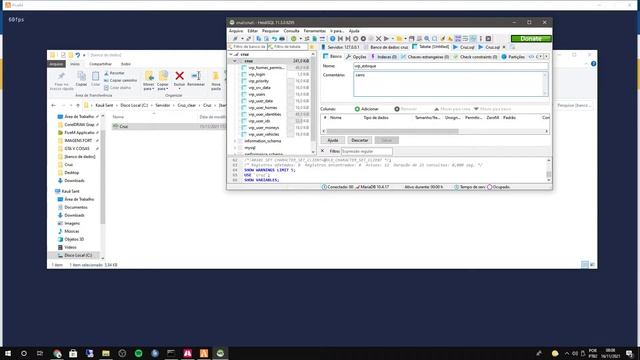Click the copy icon in HeidiSQL toolbar

tap(259, 38)
